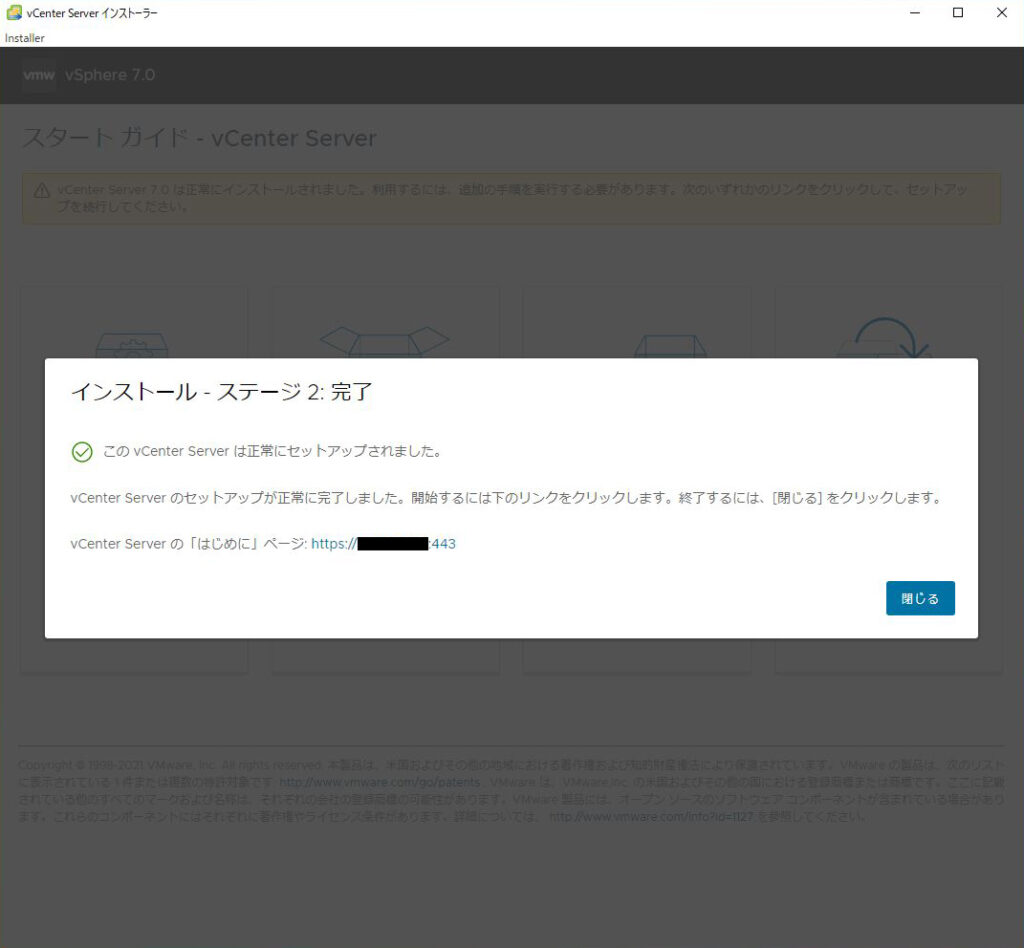
Task: Click the green success checkmark icon
Action: pos(82,452)
